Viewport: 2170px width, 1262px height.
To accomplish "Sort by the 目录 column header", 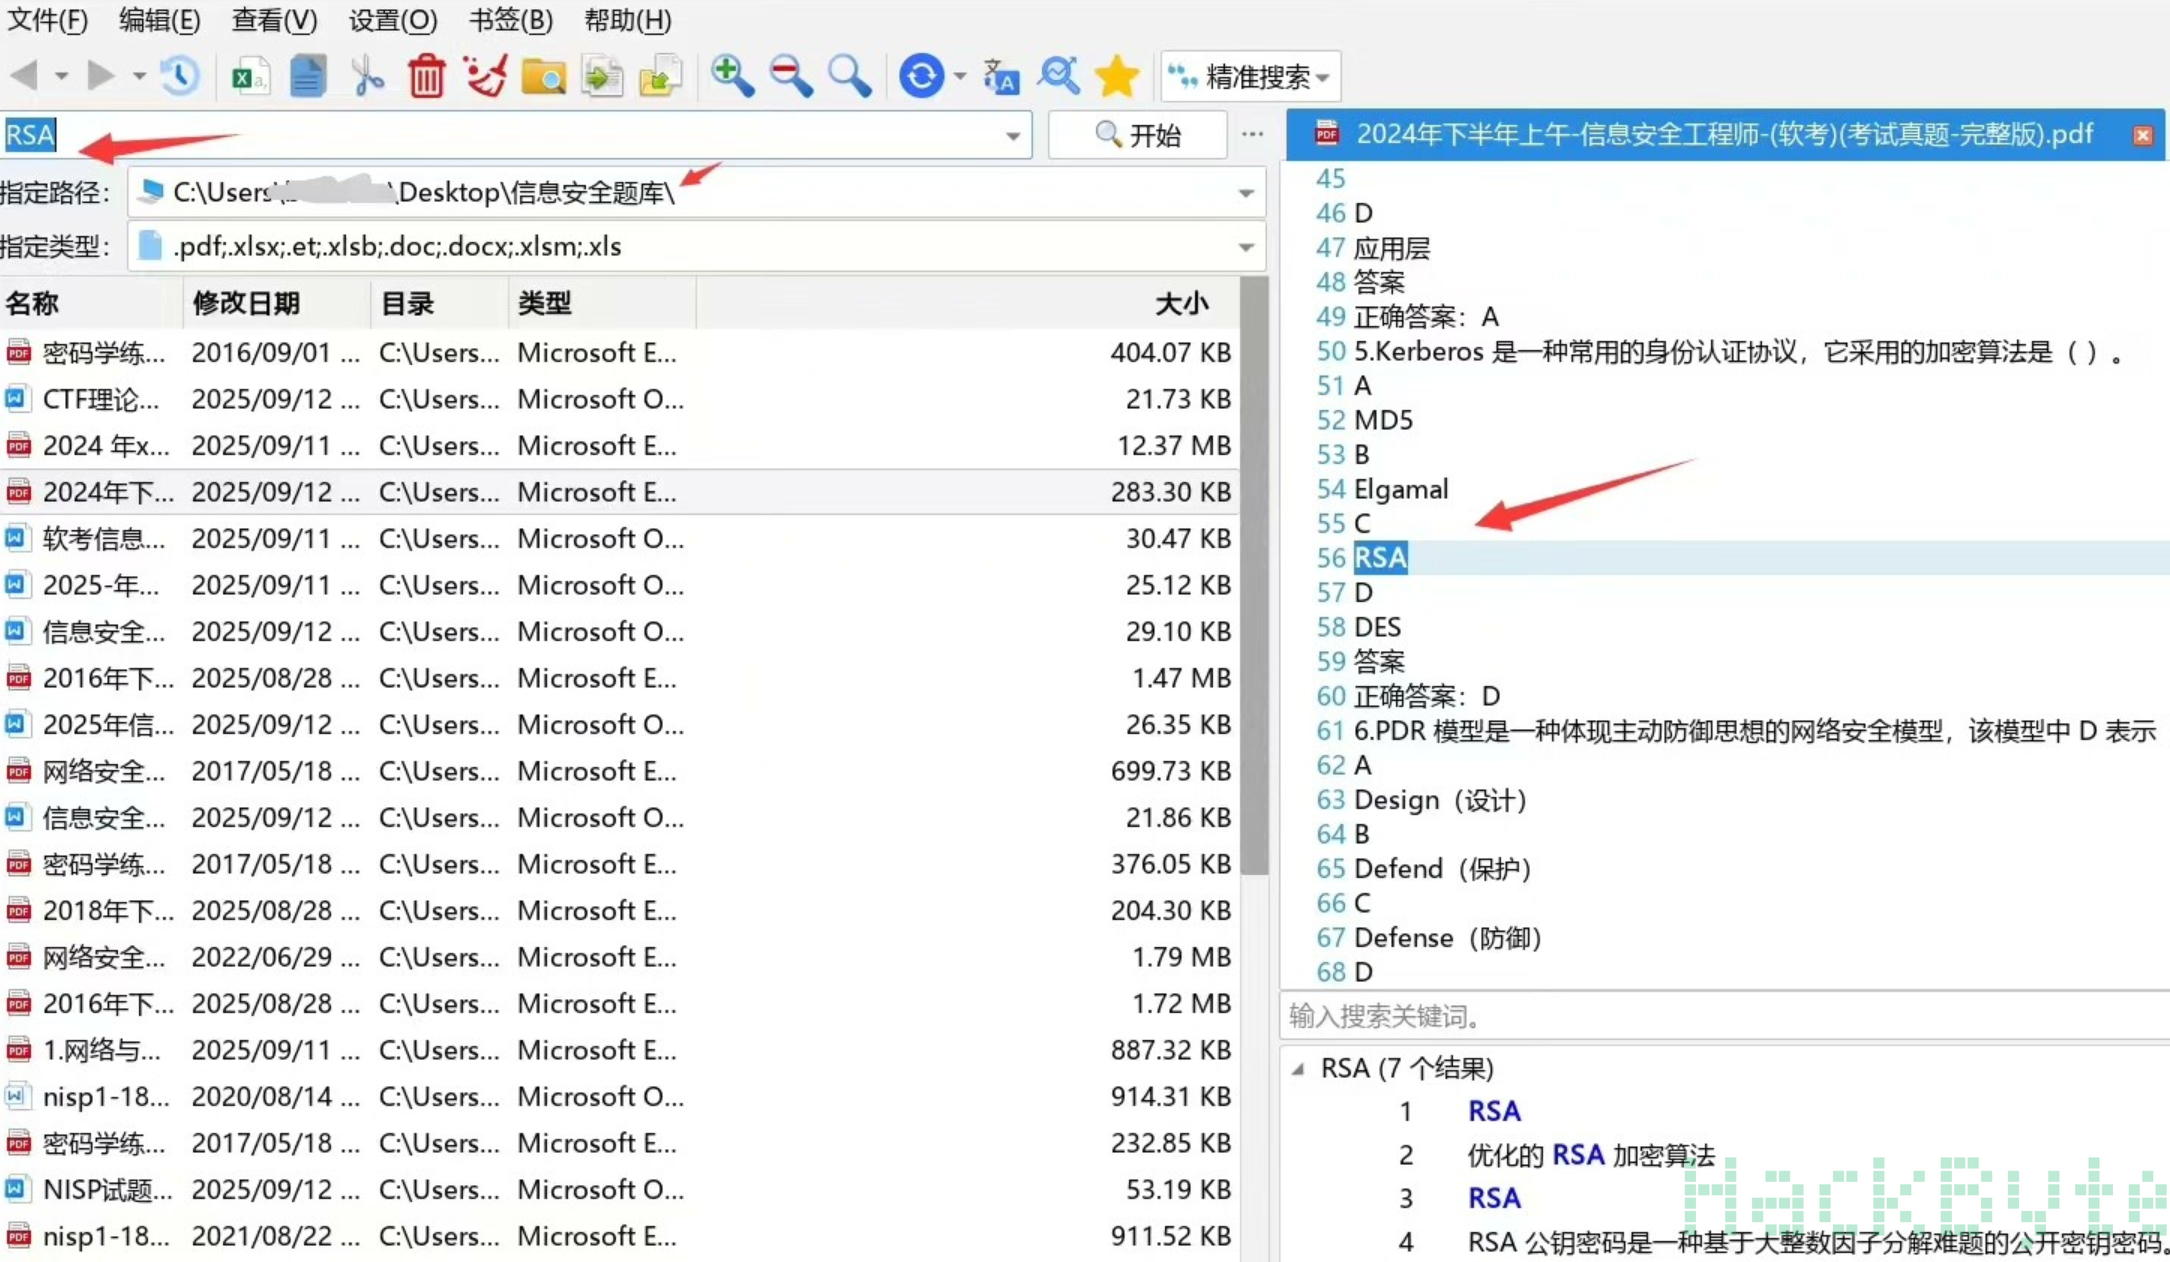I will 440,304.
